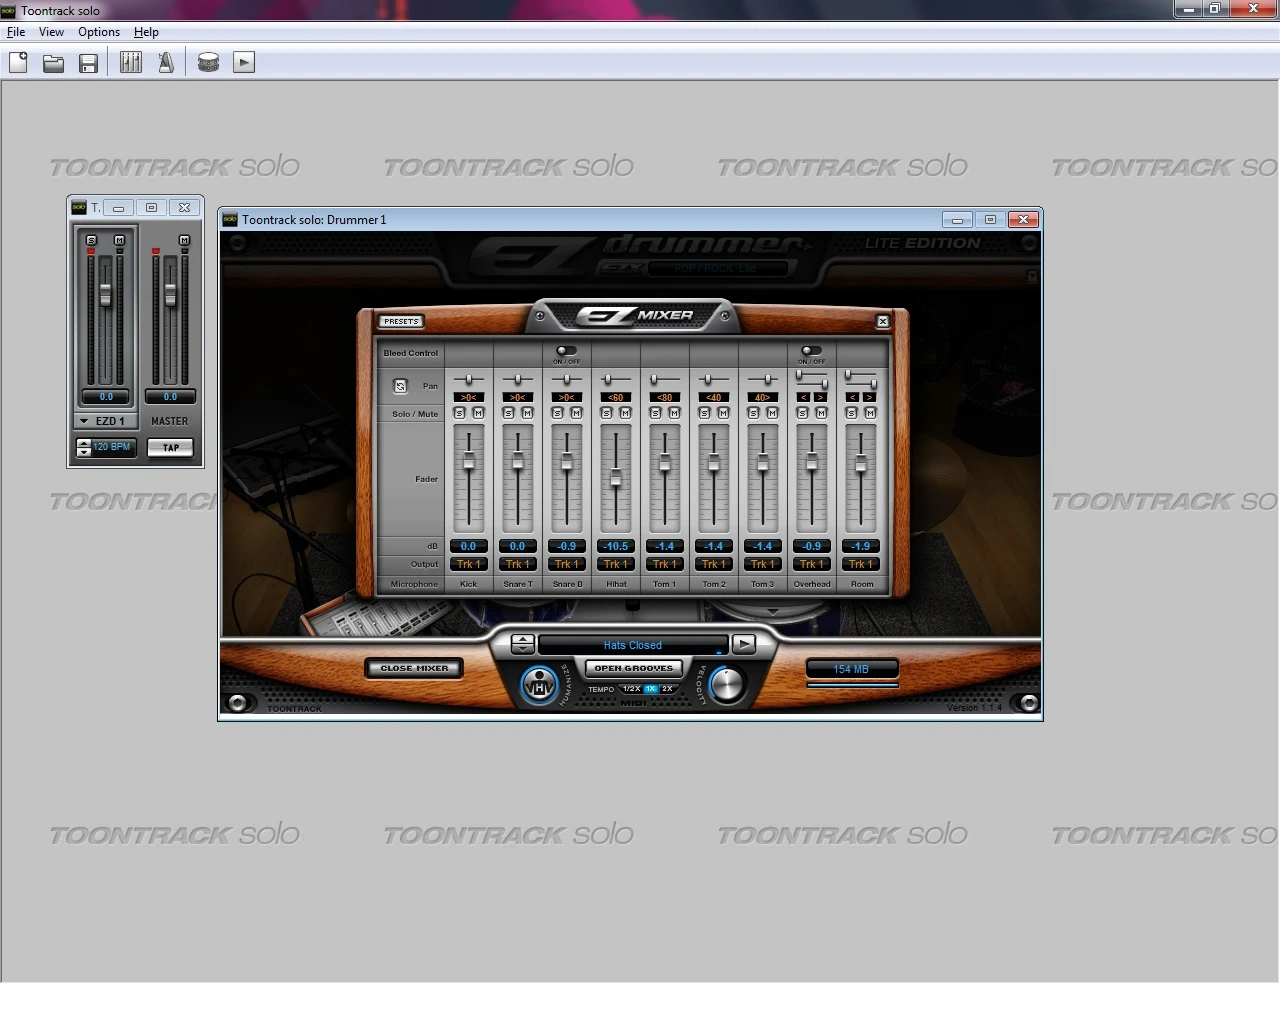Open the PRESETS menu in EZ Mixer

click(401, 321)
